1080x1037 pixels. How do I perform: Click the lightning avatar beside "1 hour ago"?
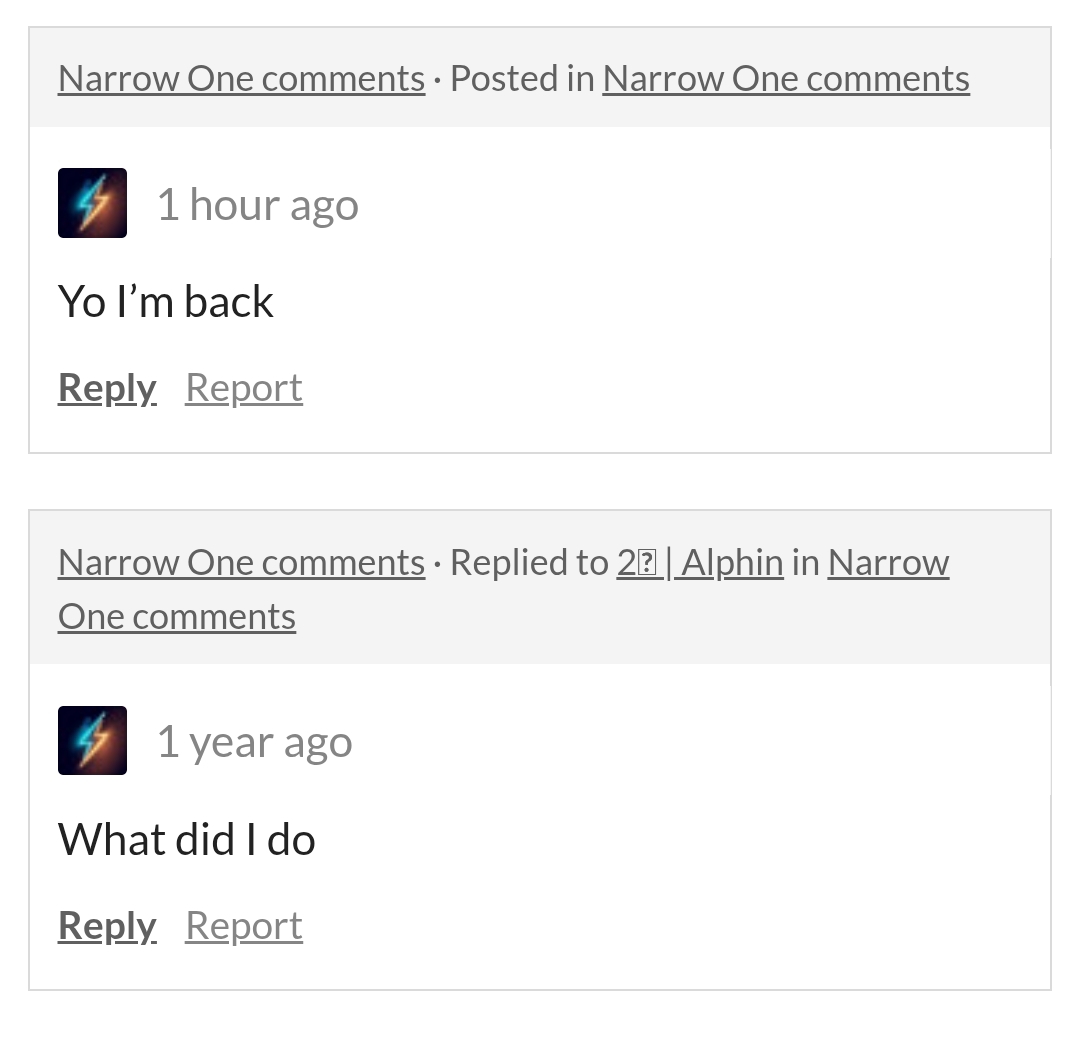92,203
